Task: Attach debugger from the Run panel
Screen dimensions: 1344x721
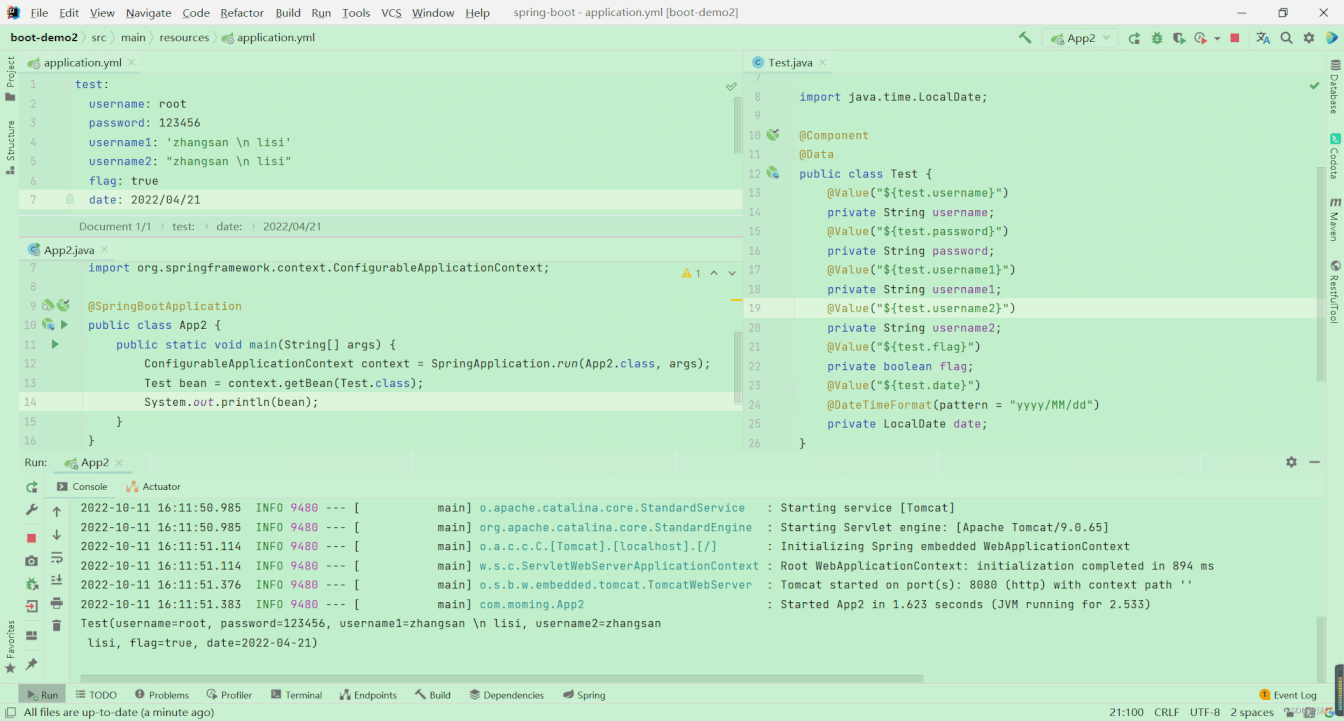Action: click(32, 584)
